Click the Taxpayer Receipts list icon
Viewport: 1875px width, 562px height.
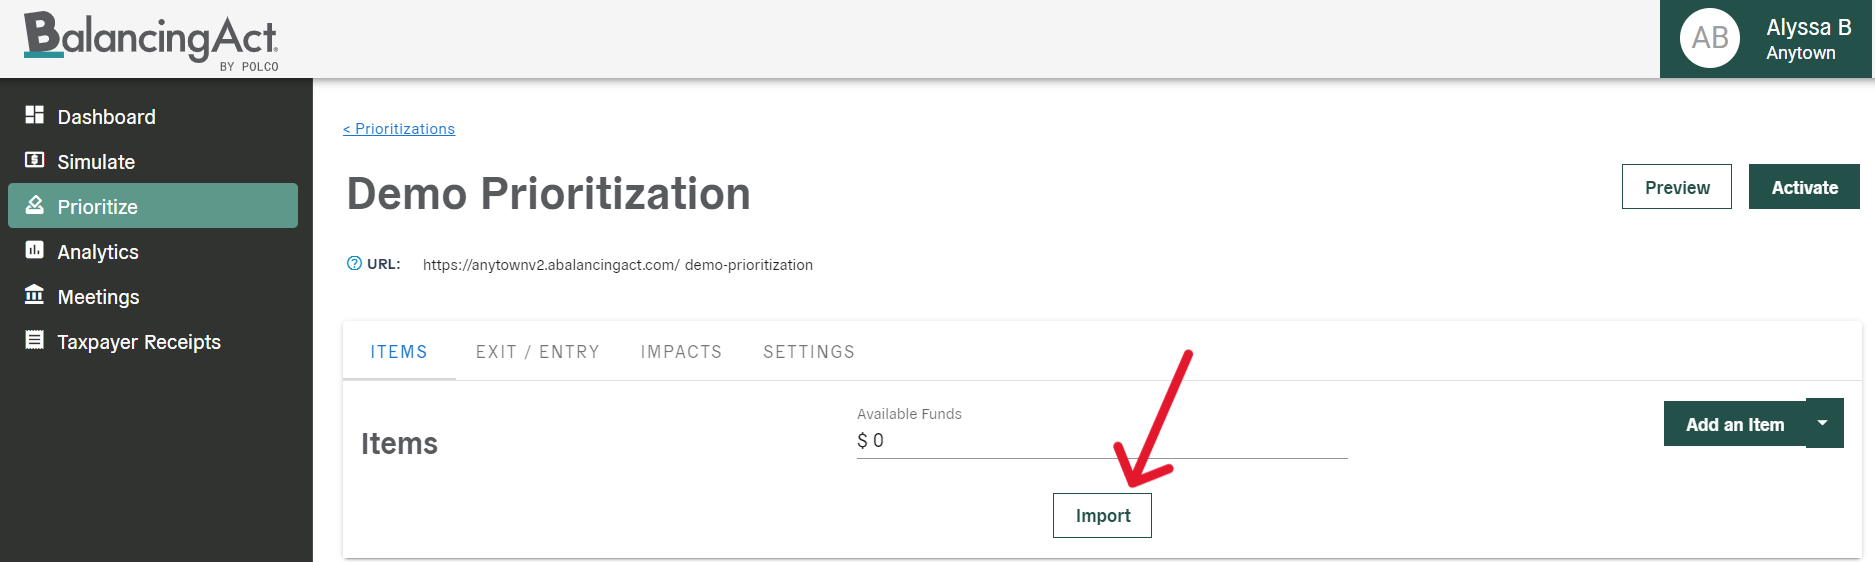pyautogui.click(x=34, y=340)
